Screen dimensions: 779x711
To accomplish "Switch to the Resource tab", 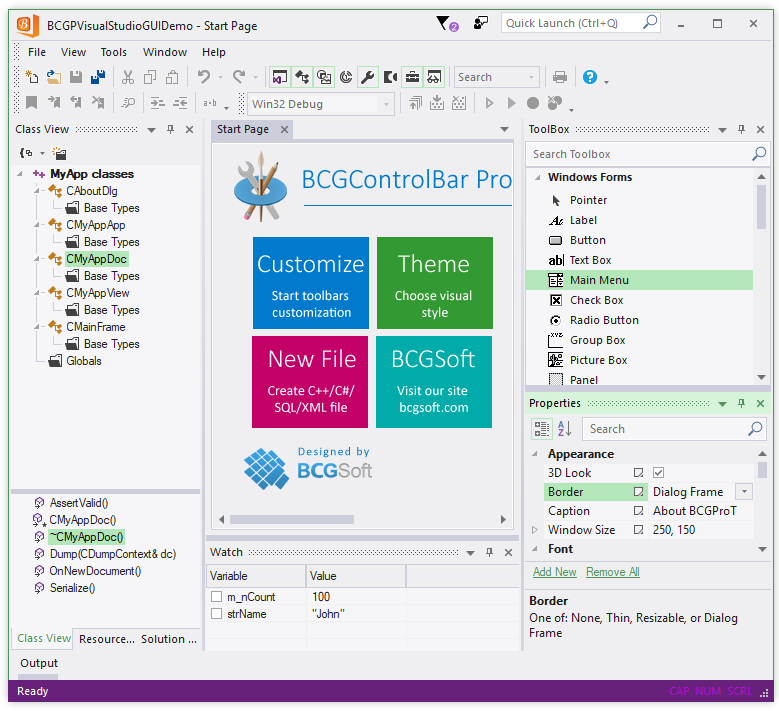I will click(107, 639).
